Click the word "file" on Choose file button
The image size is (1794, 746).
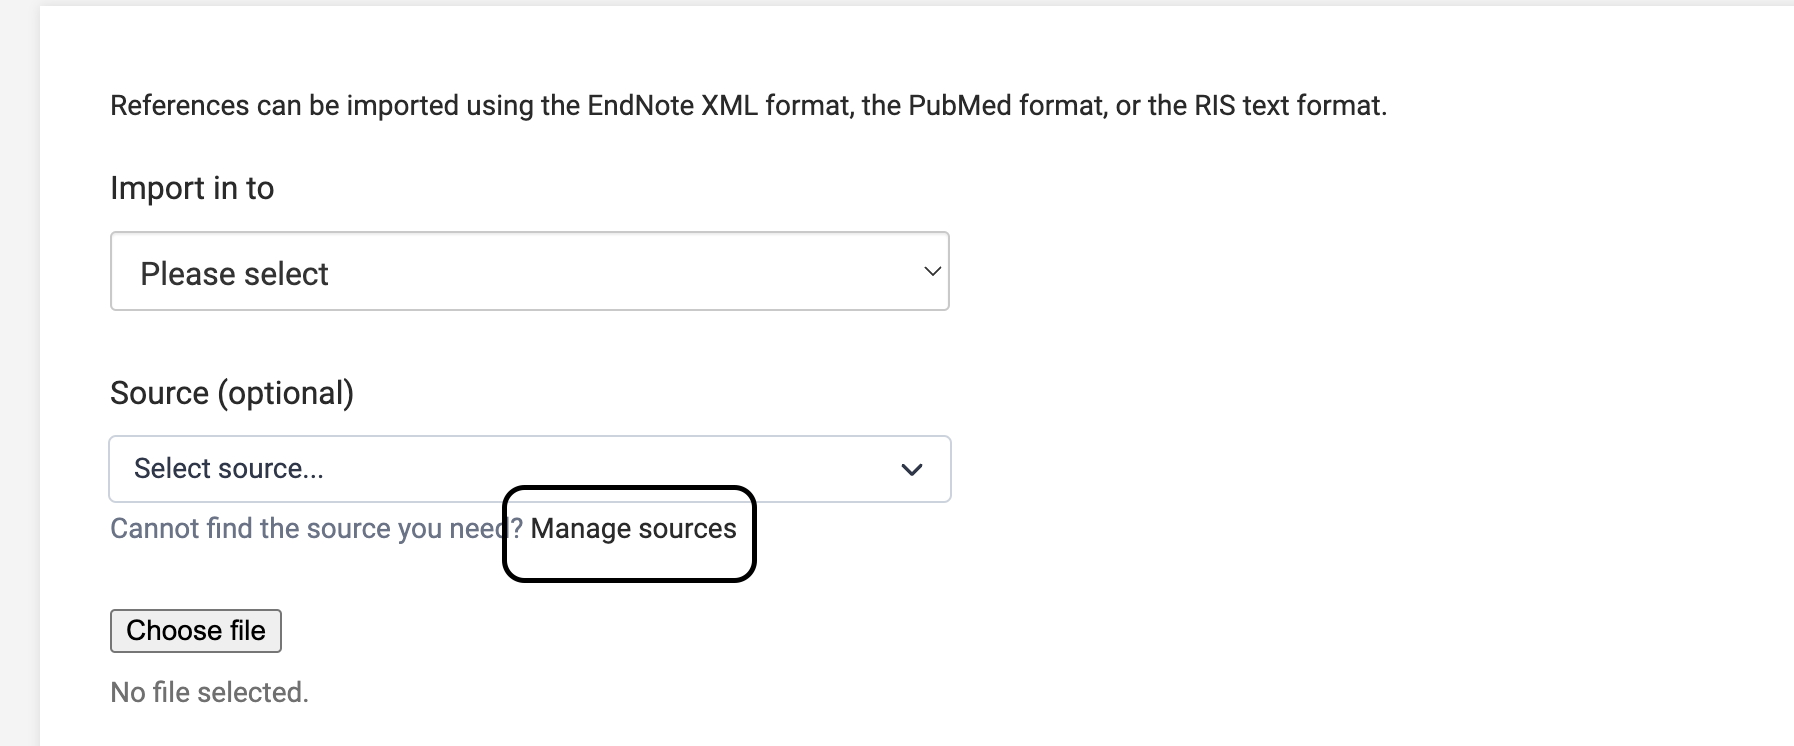tap(248, 631)
